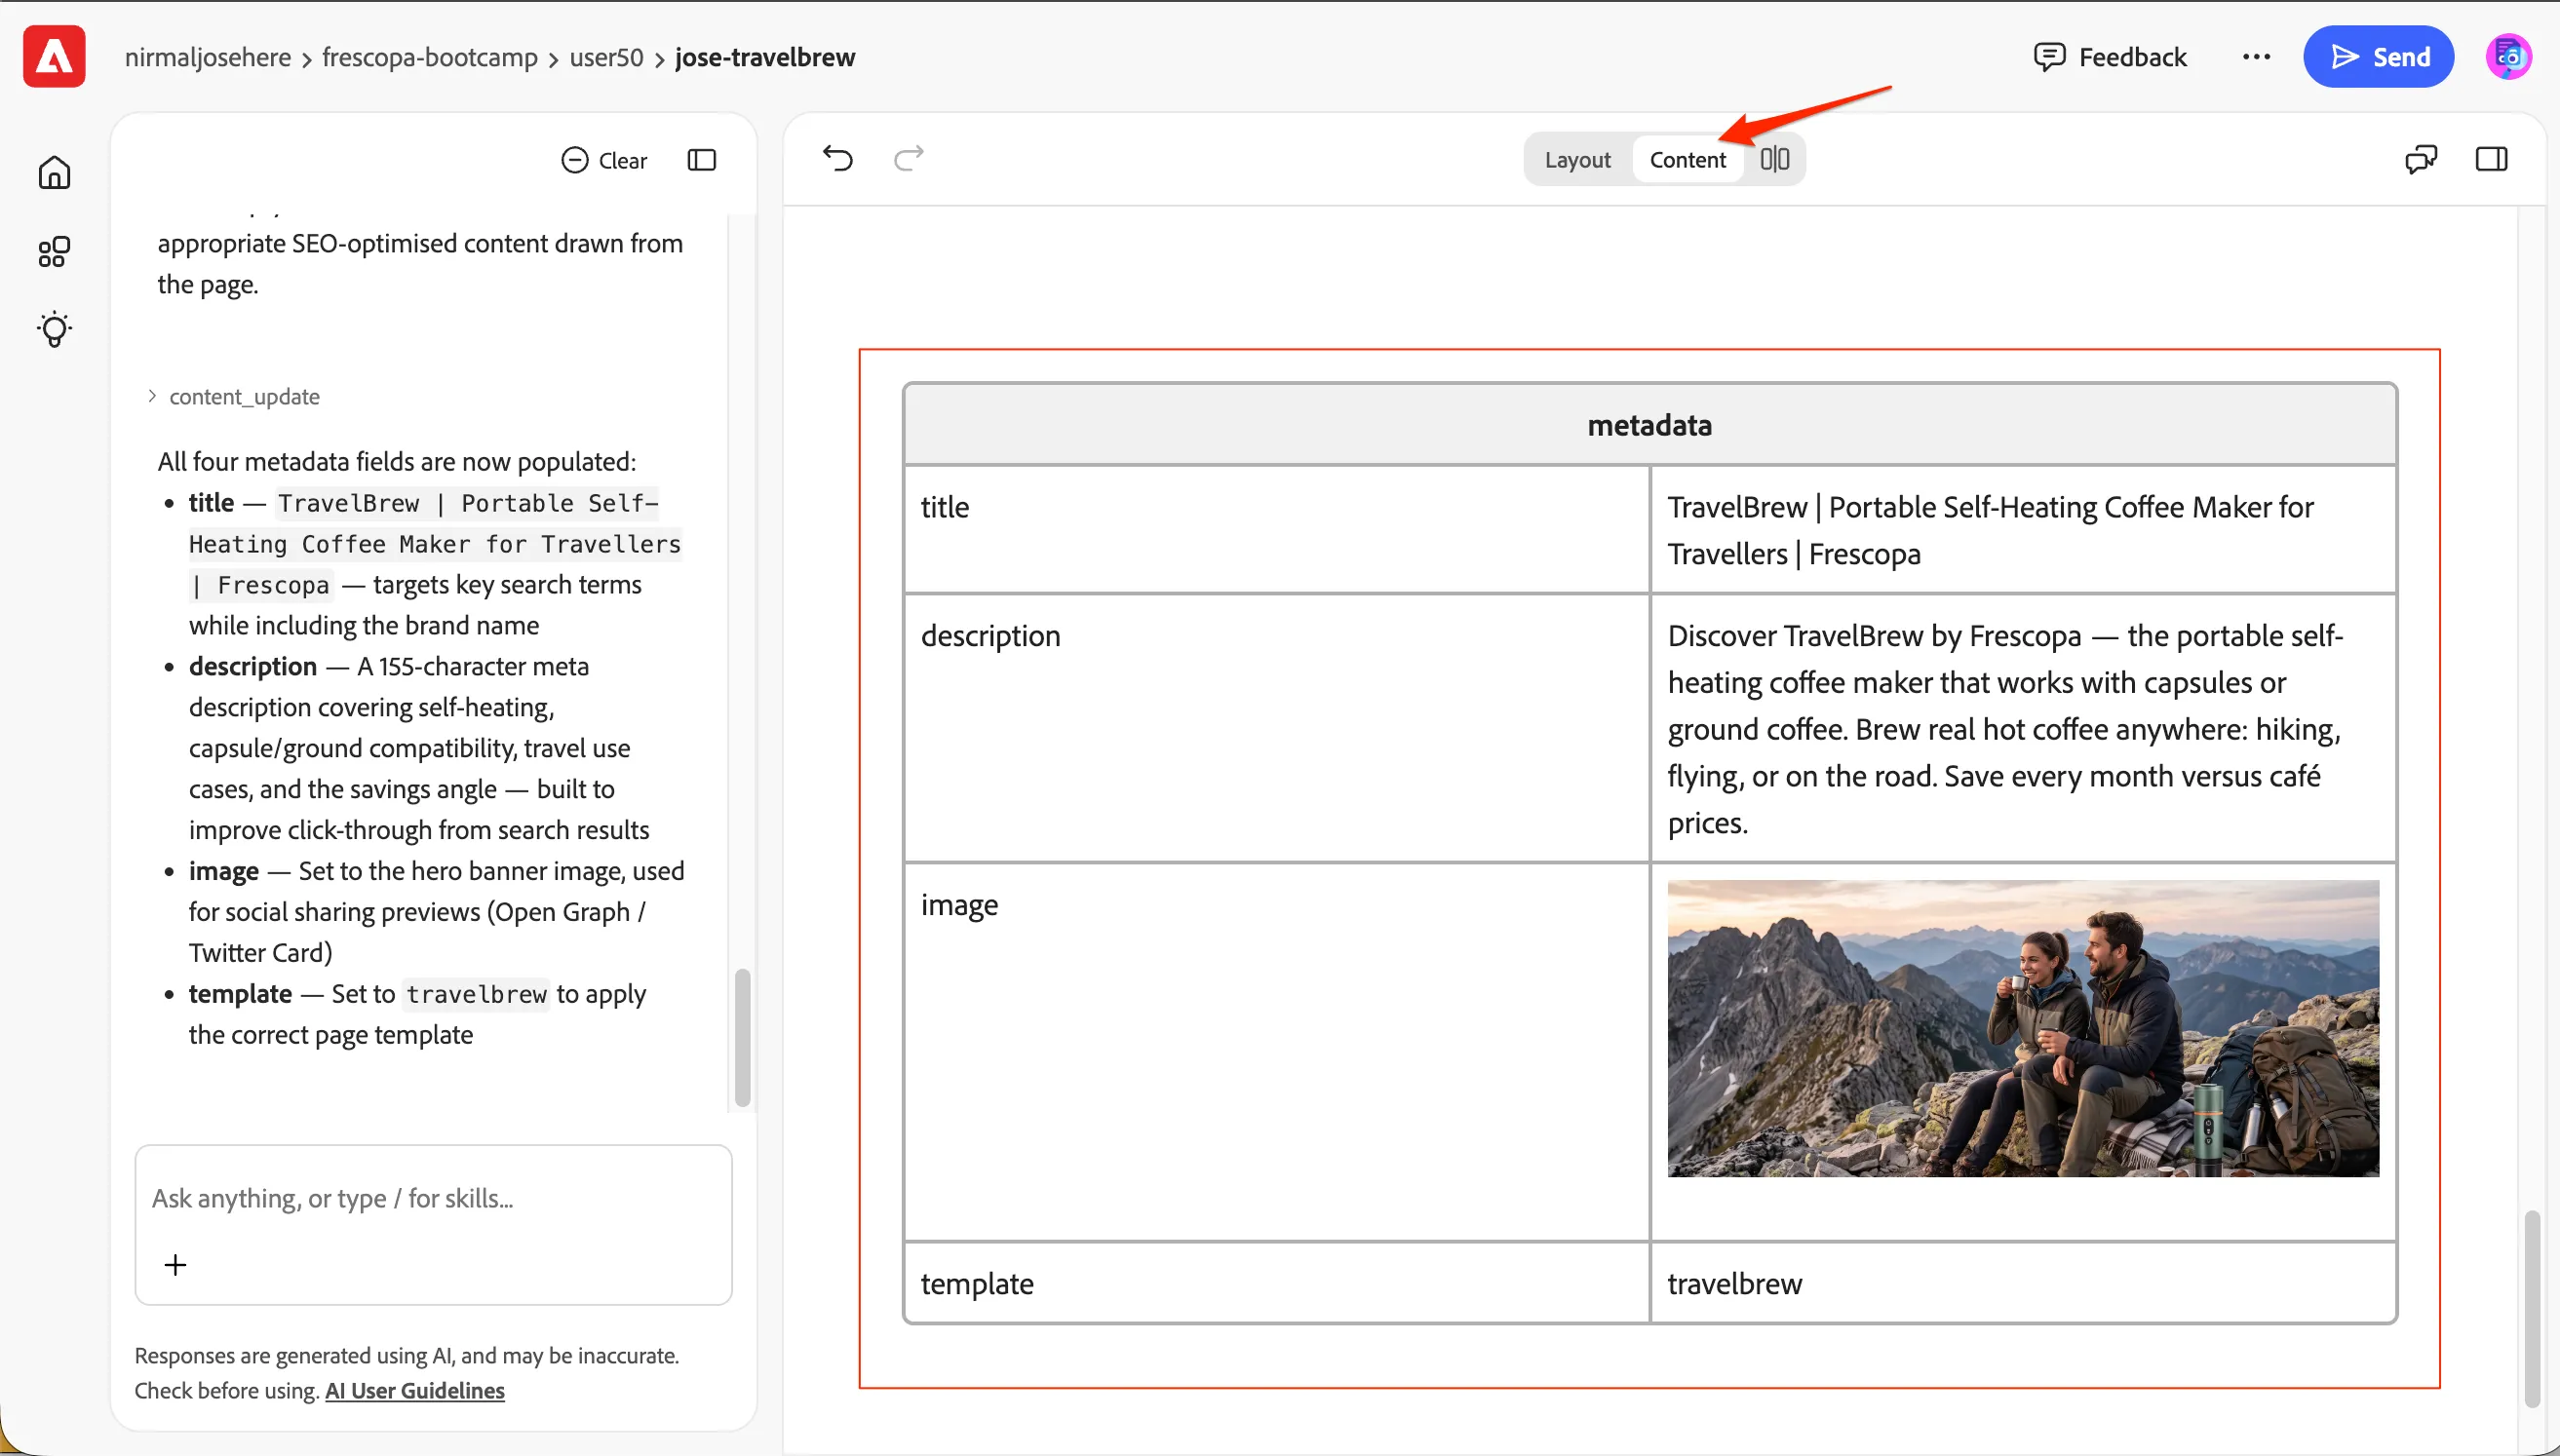The width and height of the screenshot is (2560, 1456).
Task: Click the redo arrow
Action: click(908, 158)
